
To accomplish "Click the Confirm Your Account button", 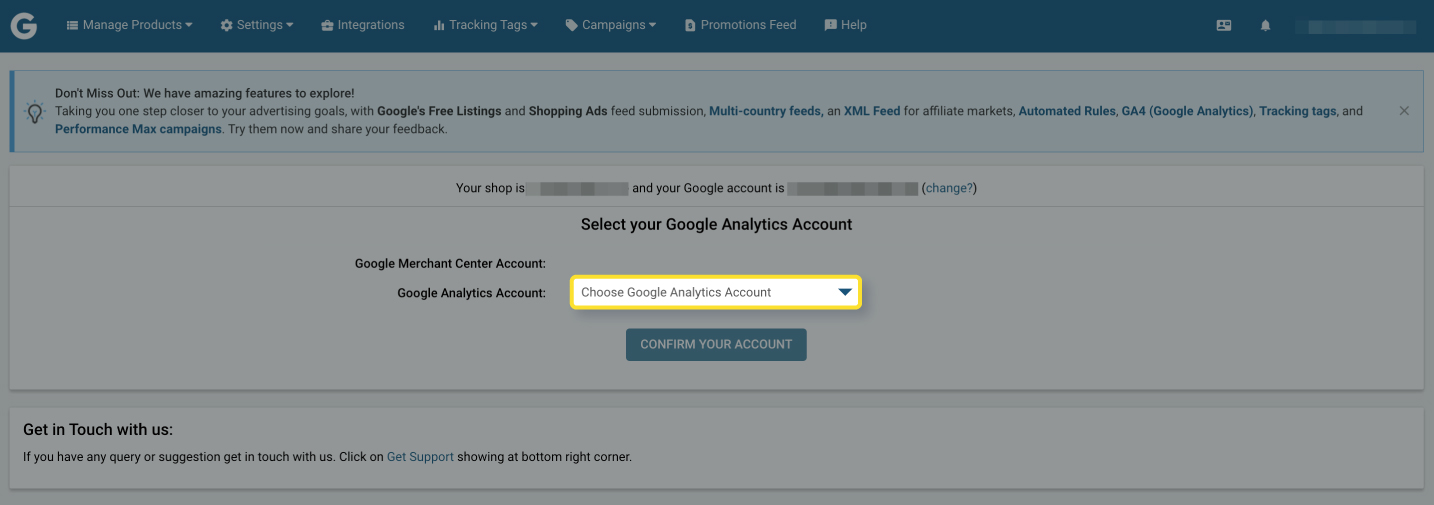I will [x=716, y=344].
